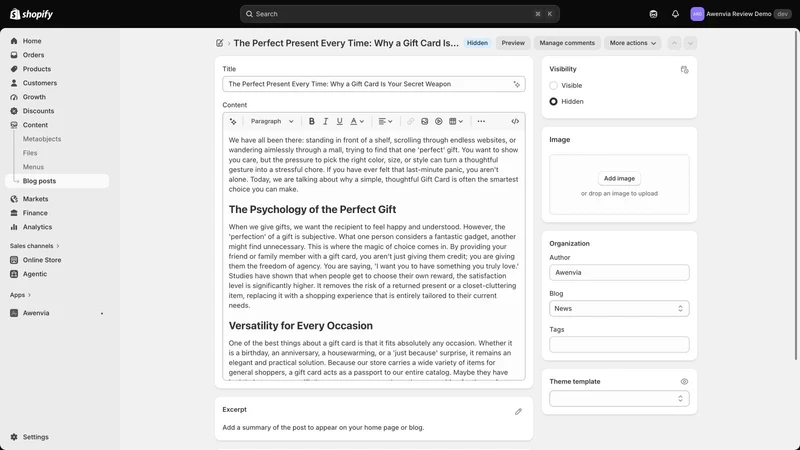This screenshot has width=800, height=450.
Task: Click the top Search bar
Action: coord(399,14)
